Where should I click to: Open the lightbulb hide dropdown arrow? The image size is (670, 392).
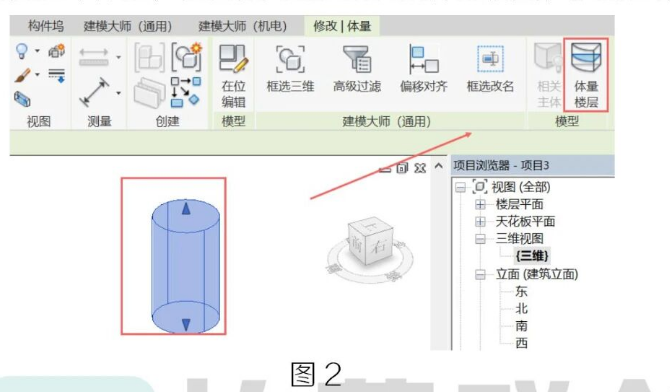pyautogui.click(x=37, y=51)
